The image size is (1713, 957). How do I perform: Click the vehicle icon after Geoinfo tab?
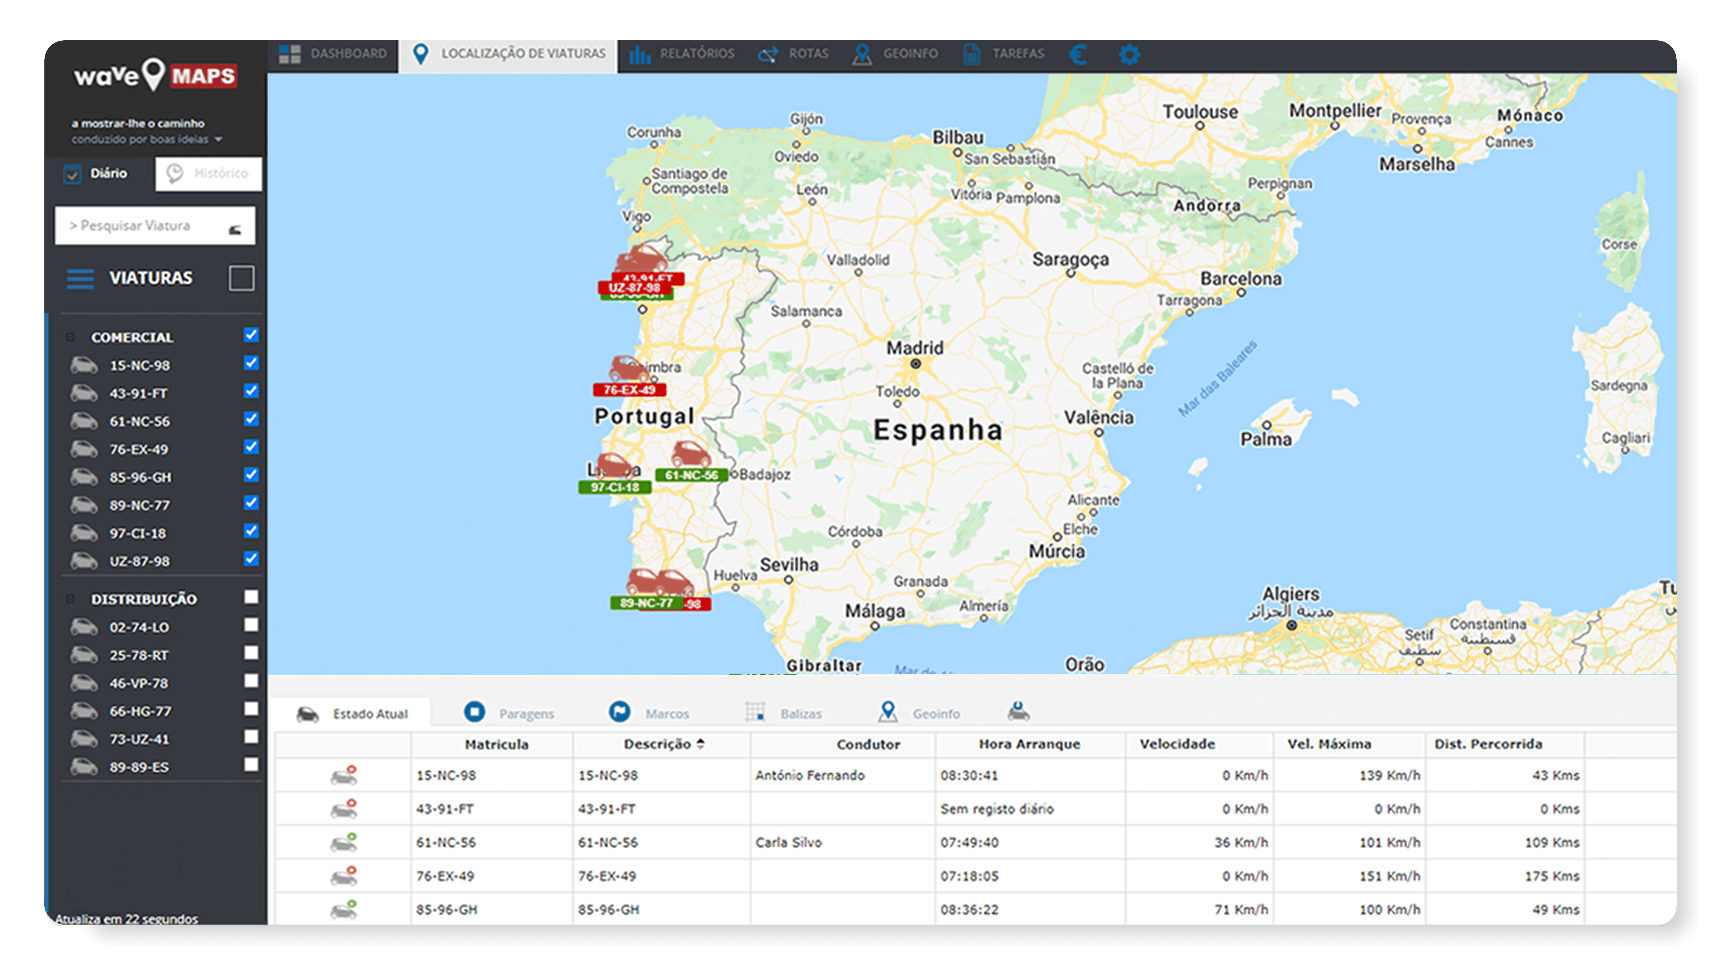[x=1018, y=712]
